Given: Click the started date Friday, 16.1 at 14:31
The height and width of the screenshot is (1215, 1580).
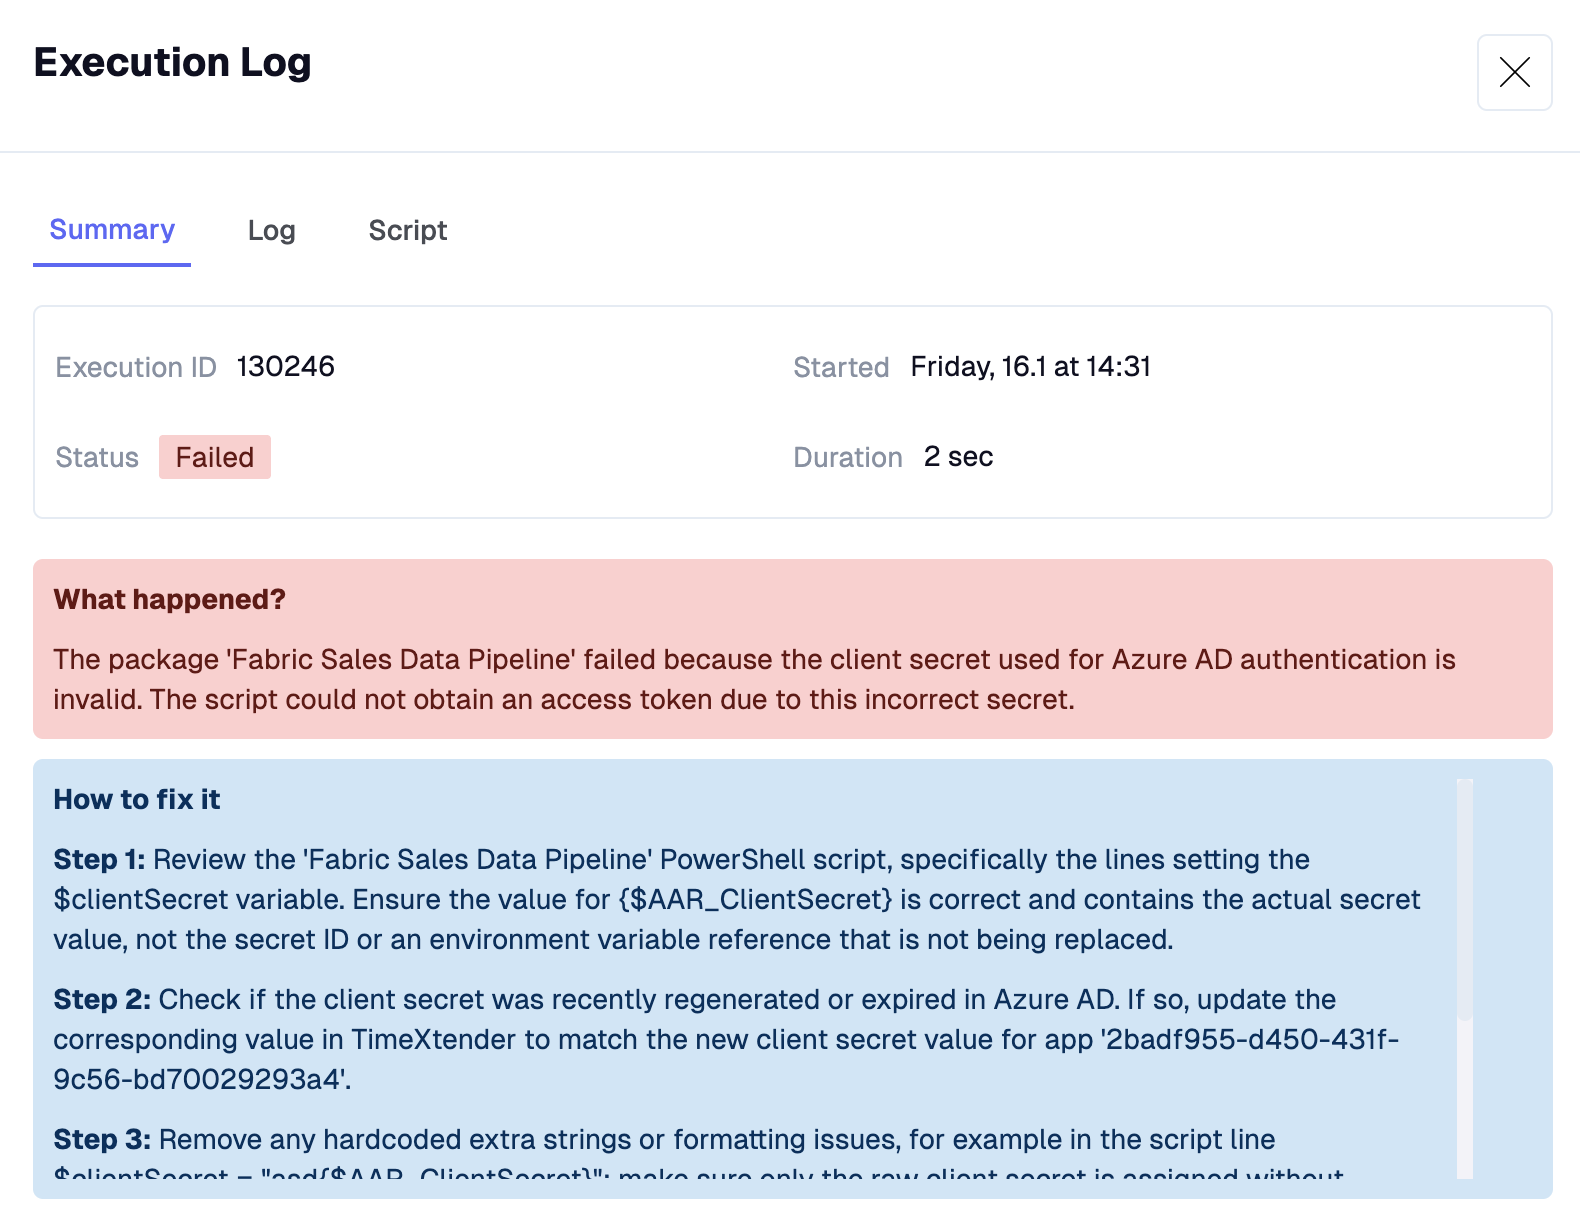Looking at the screenshot, I should 1030,367.
